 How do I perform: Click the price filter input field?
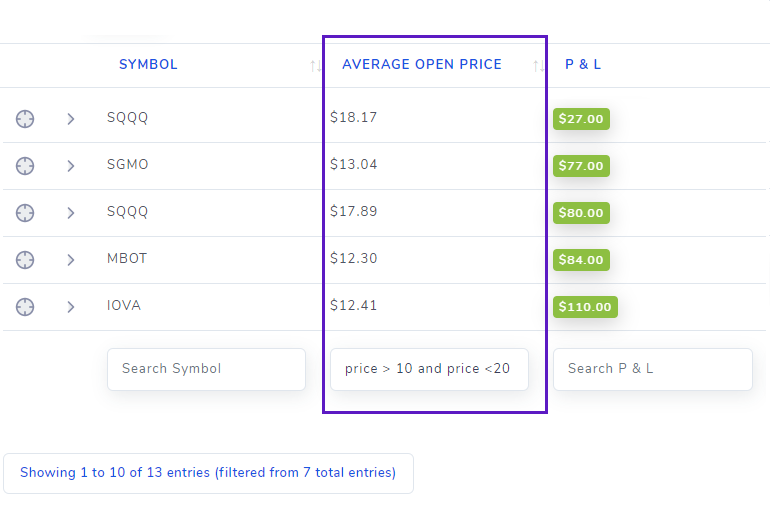tap(429, 369)
